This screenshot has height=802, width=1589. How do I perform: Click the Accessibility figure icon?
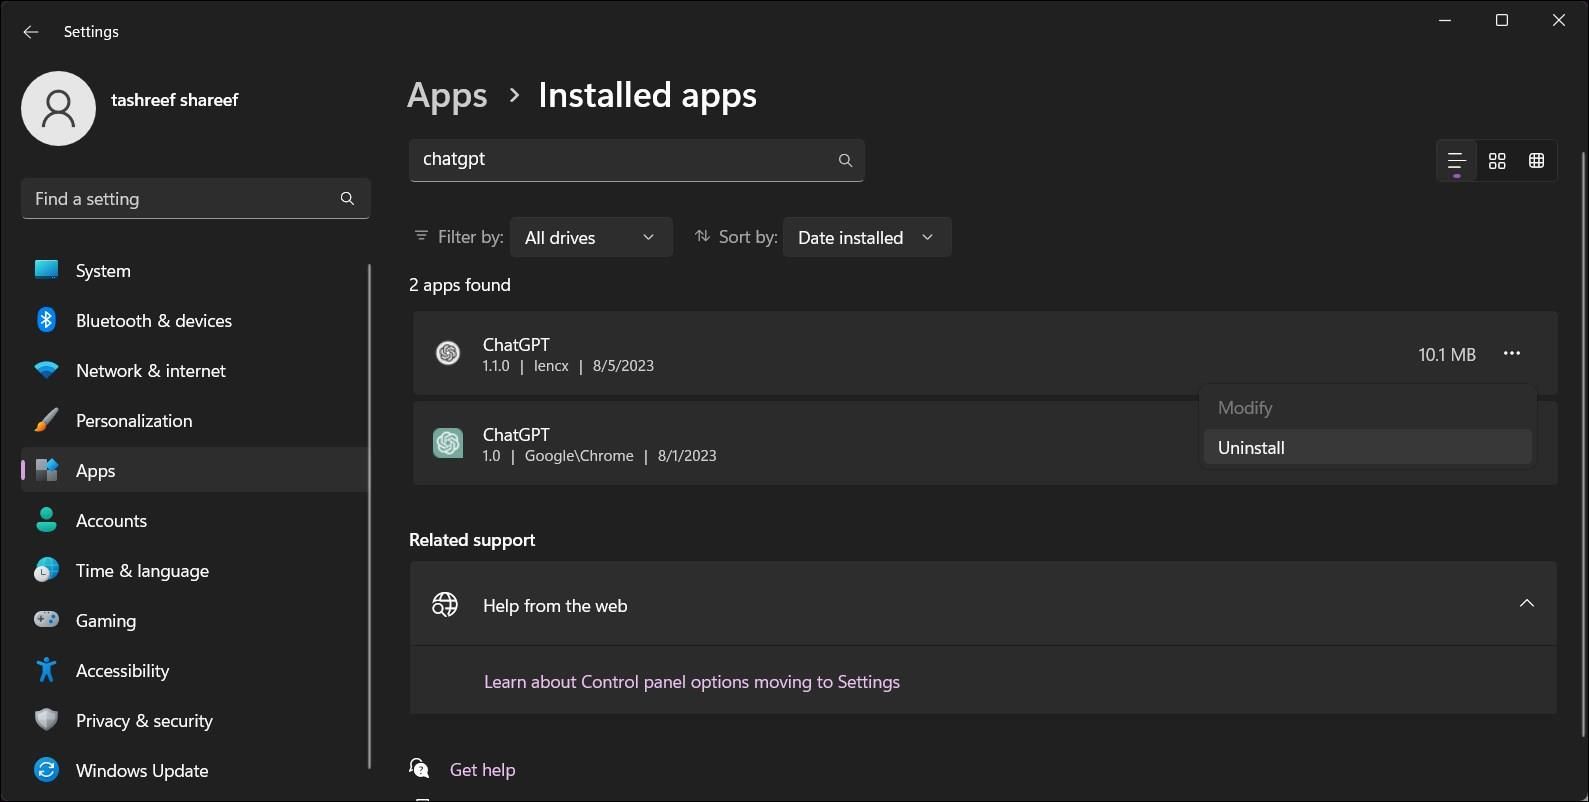(x=46, y=670)
